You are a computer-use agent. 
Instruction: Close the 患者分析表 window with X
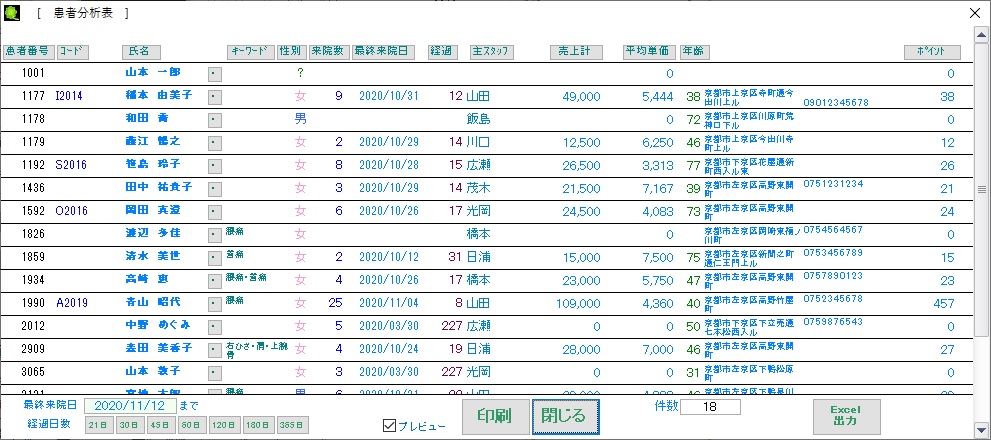point(976,13)
